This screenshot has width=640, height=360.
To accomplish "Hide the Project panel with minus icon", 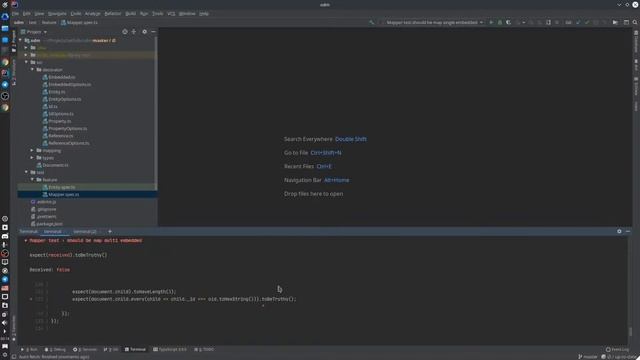I will point(153,31).
